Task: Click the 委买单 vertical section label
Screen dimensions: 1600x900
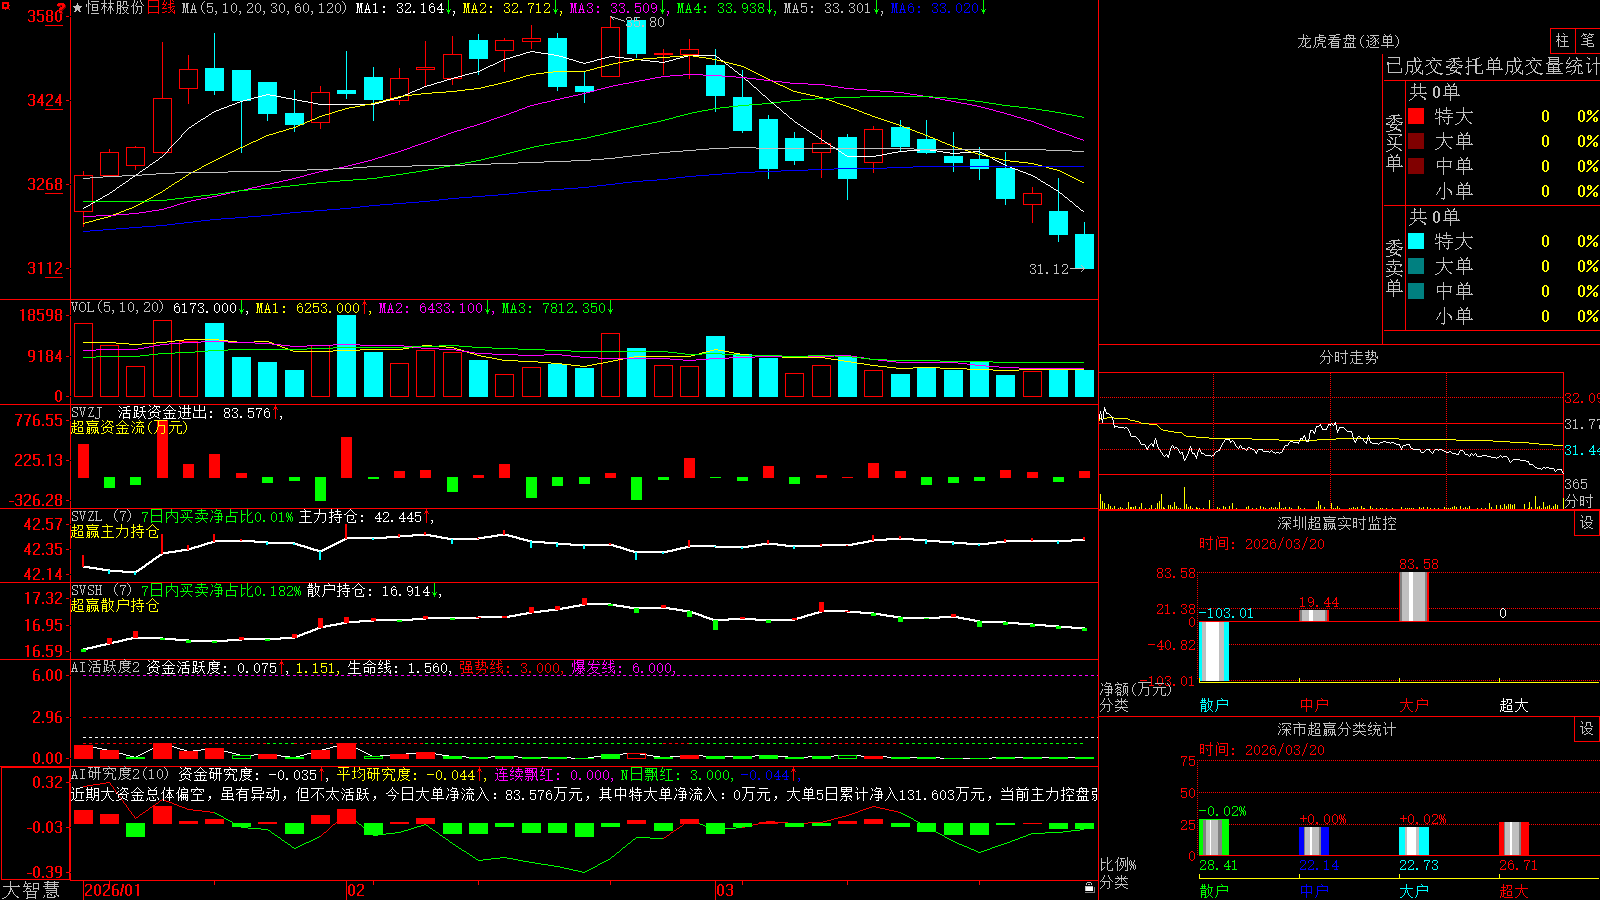Action: [x=1394, y=142]
